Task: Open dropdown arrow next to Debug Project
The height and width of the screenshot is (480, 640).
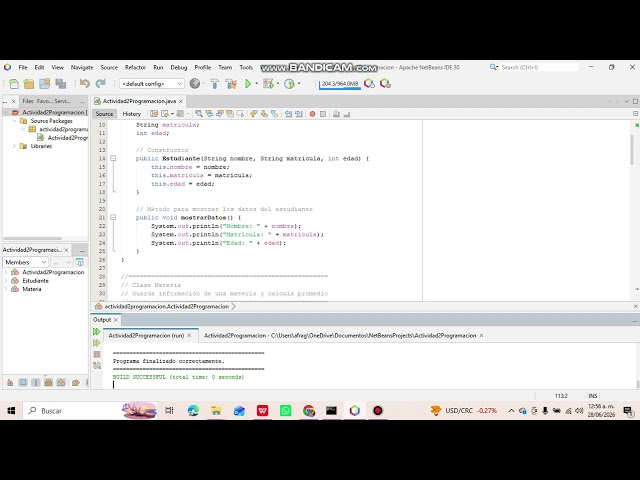Action: tap(278, 84)
